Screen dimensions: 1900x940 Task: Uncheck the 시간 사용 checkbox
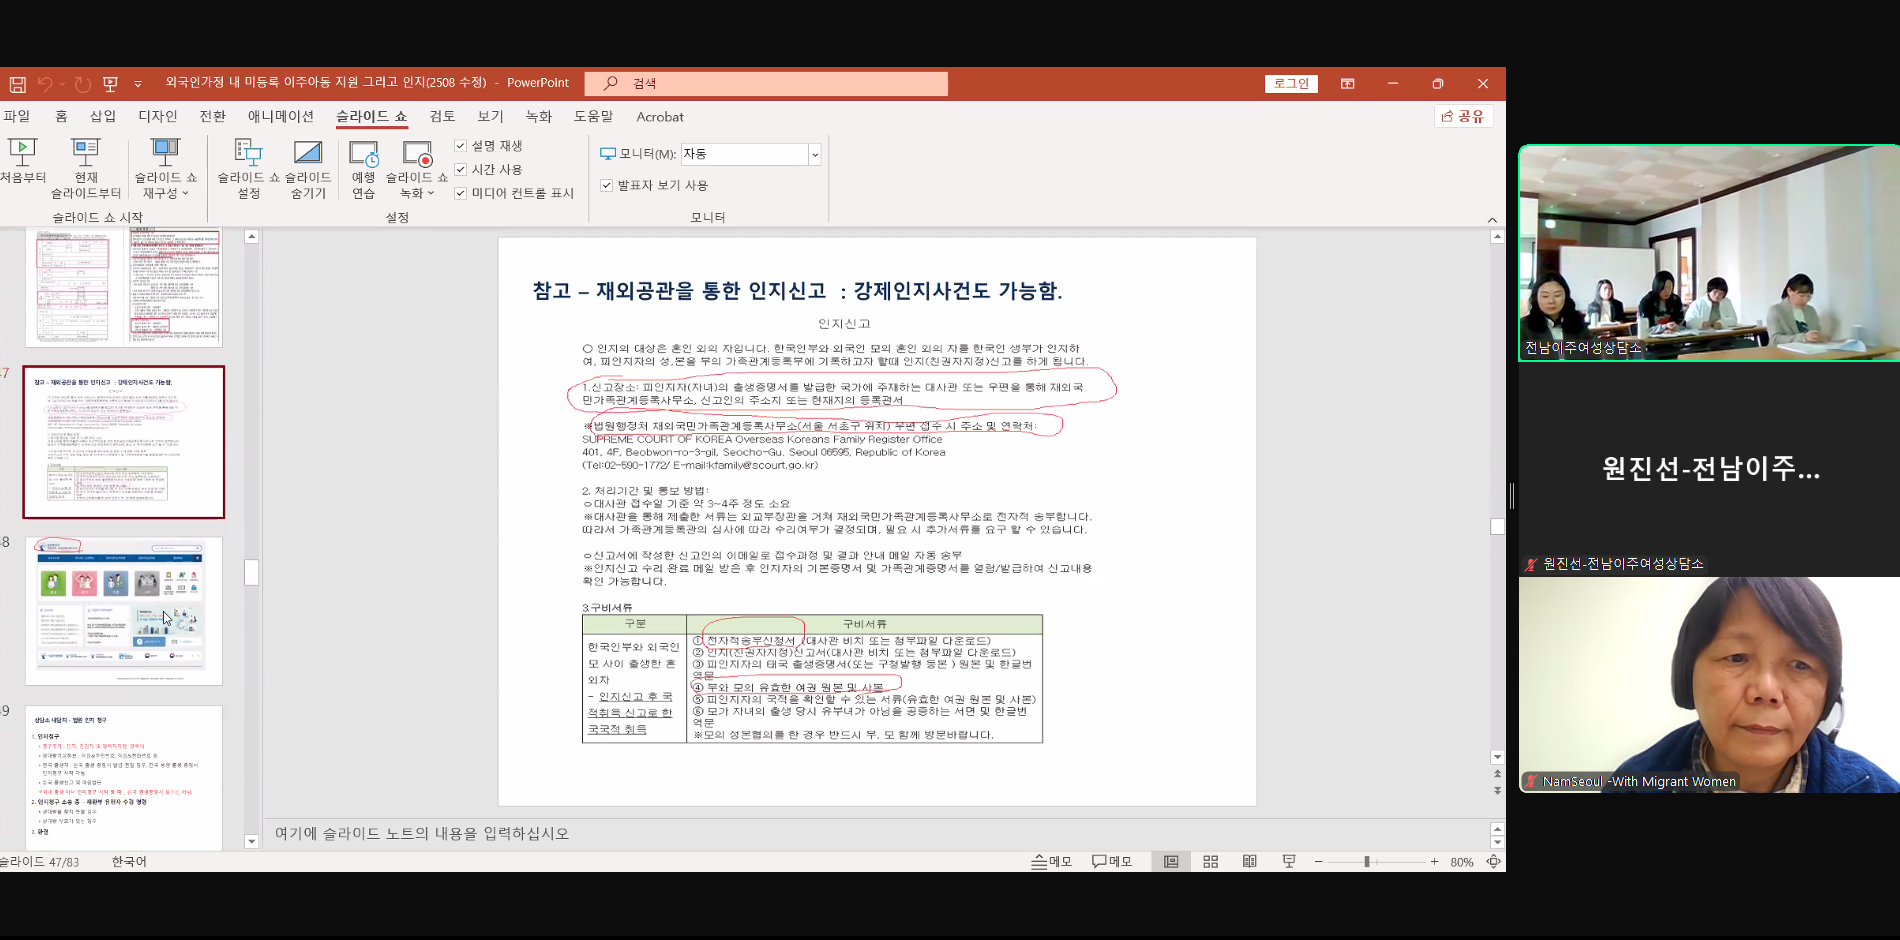(461, 170)
